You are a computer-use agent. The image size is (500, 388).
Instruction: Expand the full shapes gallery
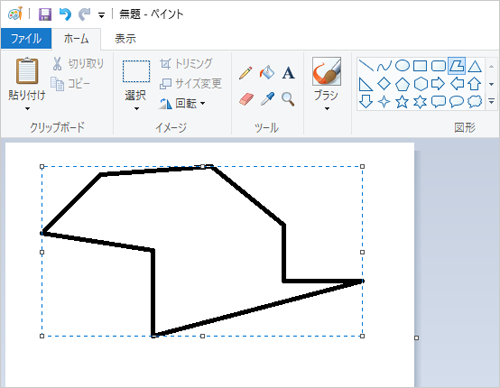(x=491, y=101)
